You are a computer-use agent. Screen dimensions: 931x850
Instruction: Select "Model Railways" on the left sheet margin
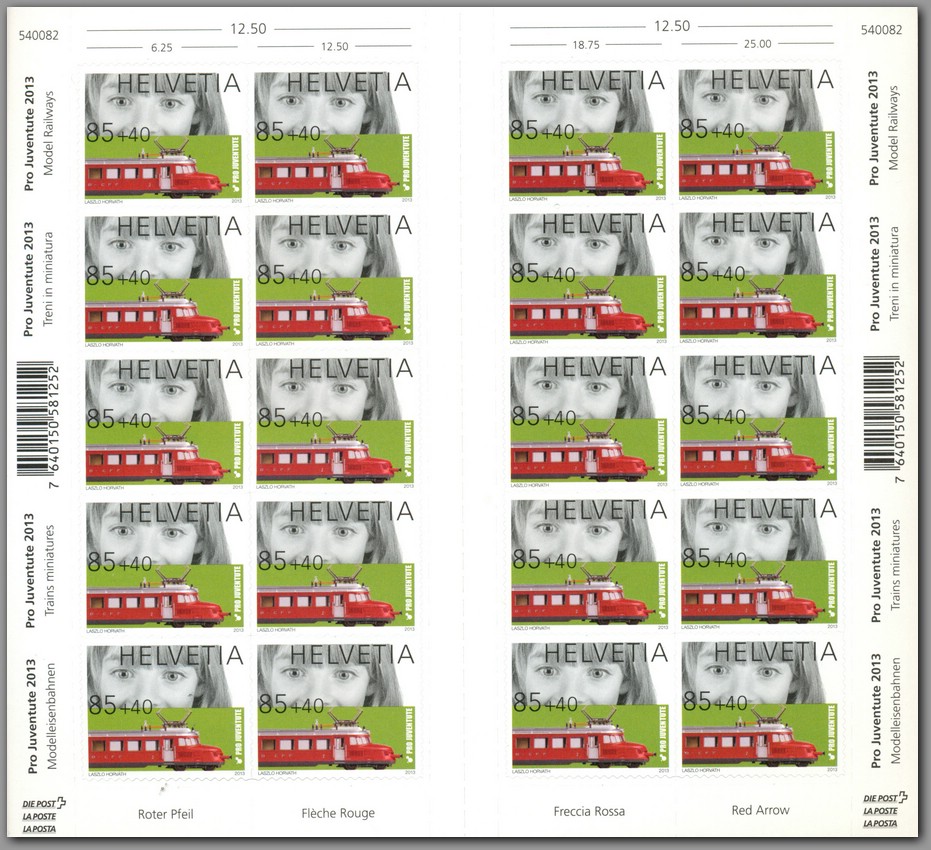pyautogui.click(x=49, y=133)
